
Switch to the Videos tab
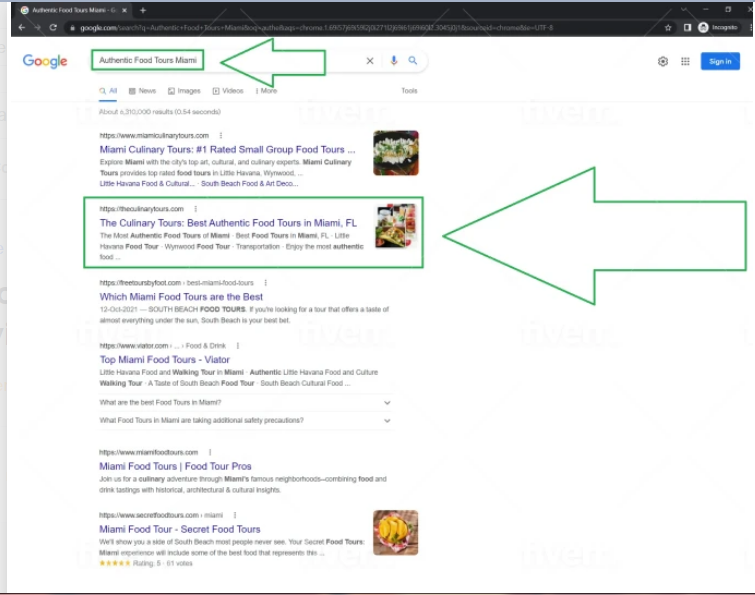(228, 91)
